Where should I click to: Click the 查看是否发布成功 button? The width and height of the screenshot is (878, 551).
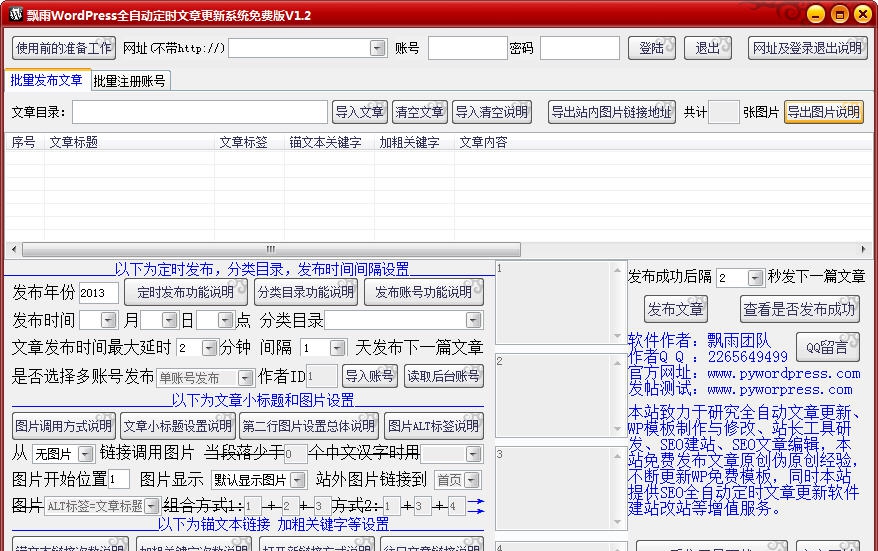tap(800, 309)
